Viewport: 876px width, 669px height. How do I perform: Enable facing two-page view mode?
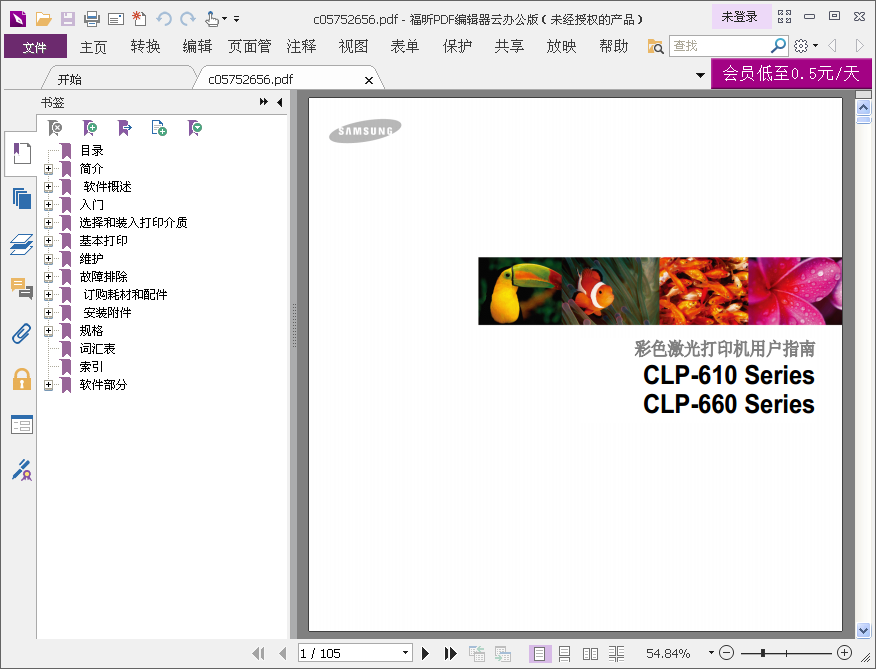590,653
